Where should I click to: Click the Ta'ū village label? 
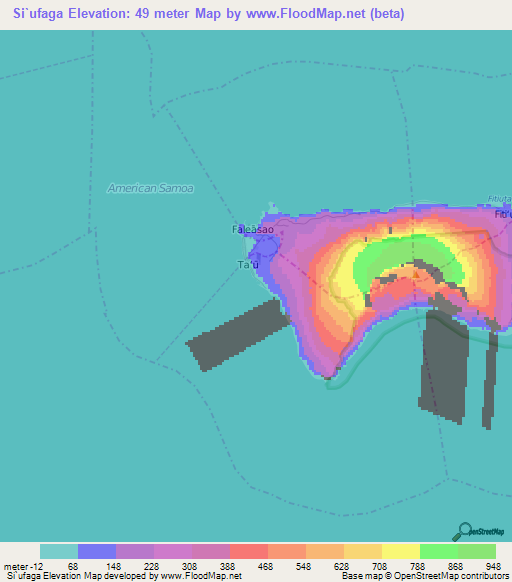coord(248,265)
